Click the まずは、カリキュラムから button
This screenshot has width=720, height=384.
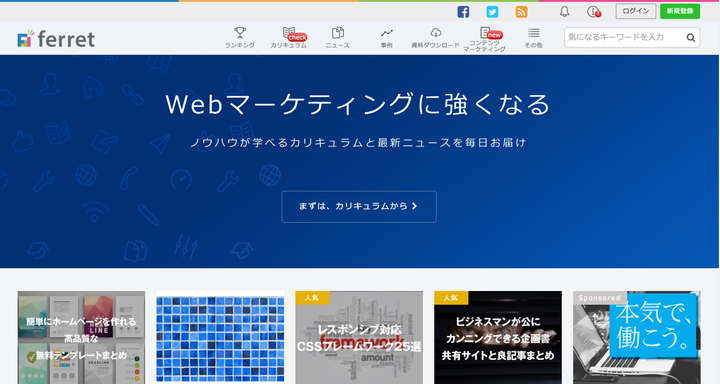pos(359,207)
